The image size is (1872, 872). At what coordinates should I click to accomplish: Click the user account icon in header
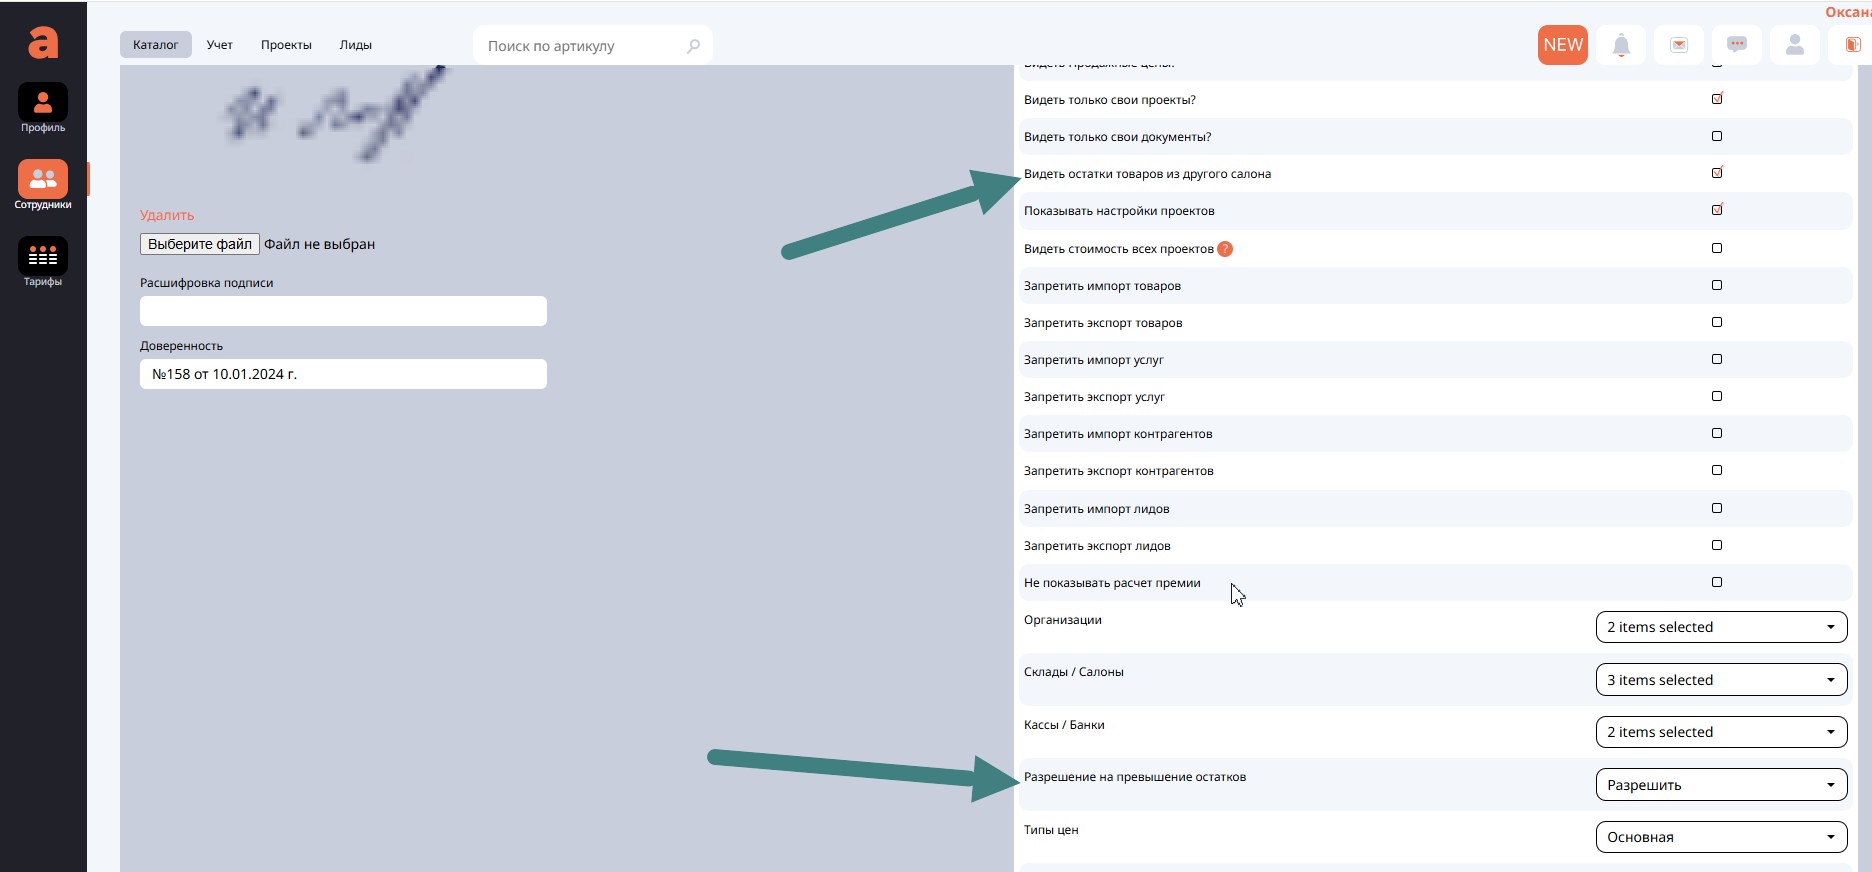(x=1795, y=45)
